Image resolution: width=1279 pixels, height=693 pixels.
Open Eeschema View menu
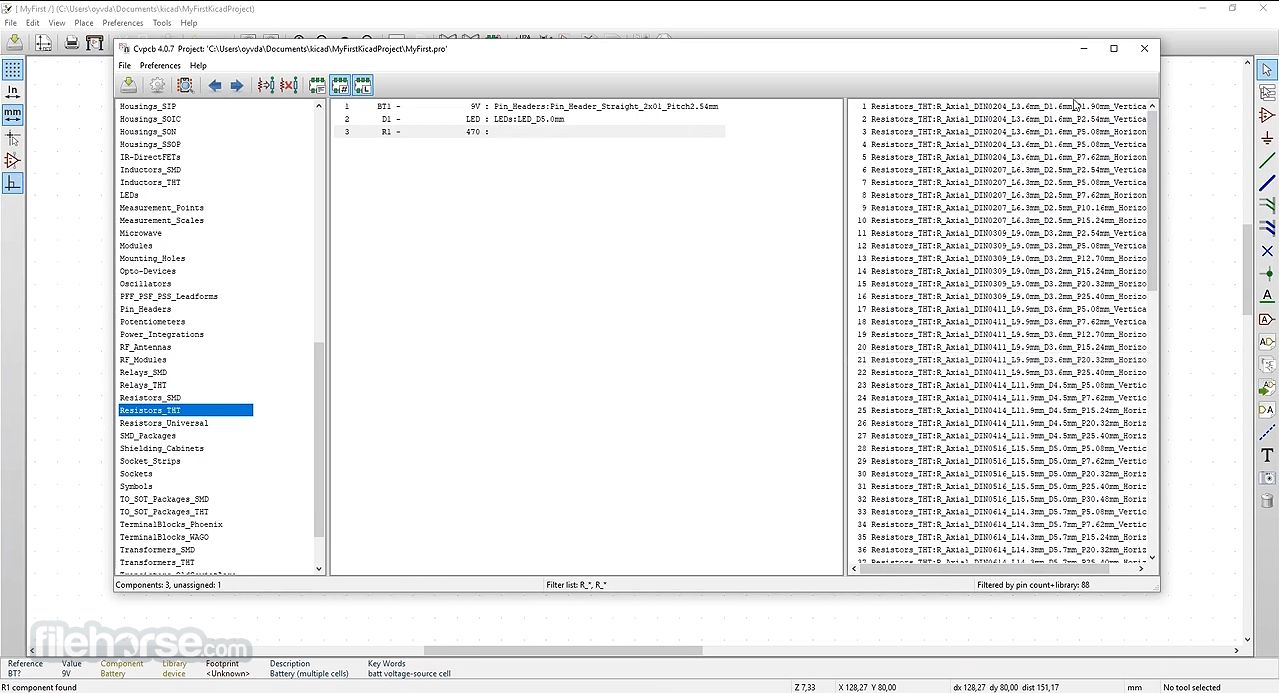pyautogui.click(x=57, y=23)
